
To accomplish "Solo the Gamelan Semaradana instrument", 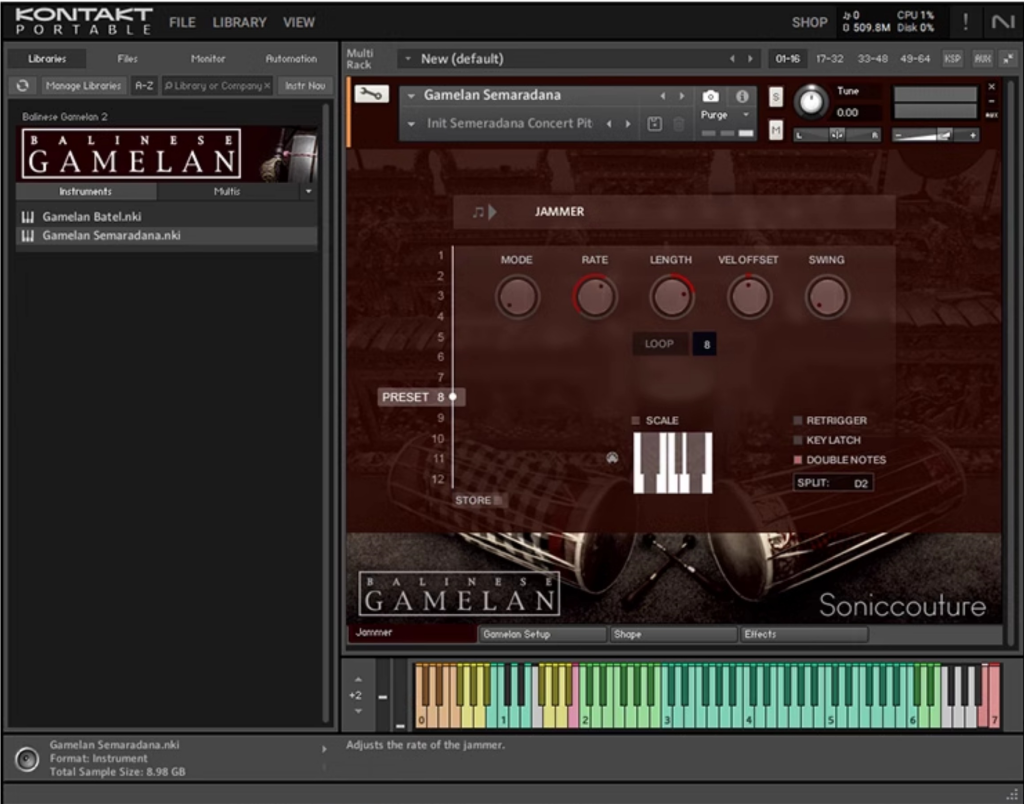I will click(x=776, y=96).
